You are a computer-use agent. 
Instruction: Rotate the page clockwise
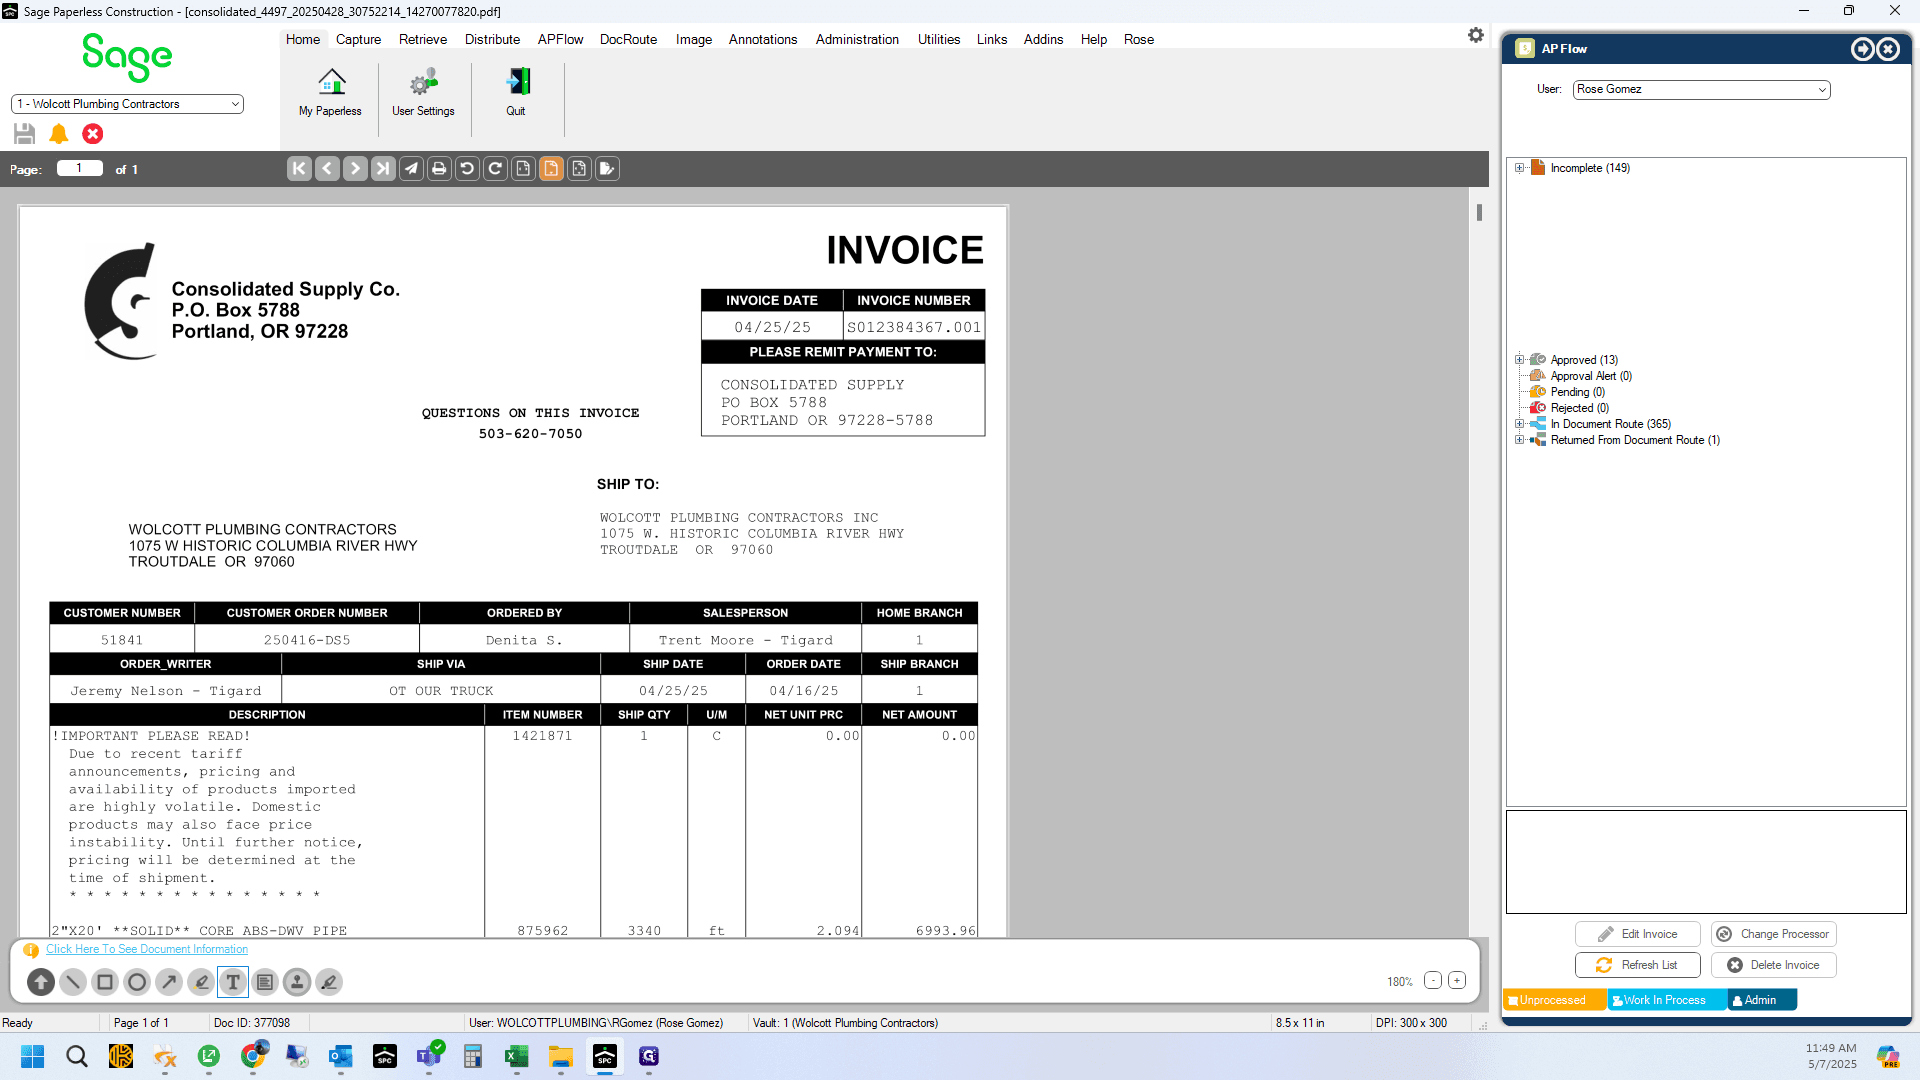click(495, 169)
